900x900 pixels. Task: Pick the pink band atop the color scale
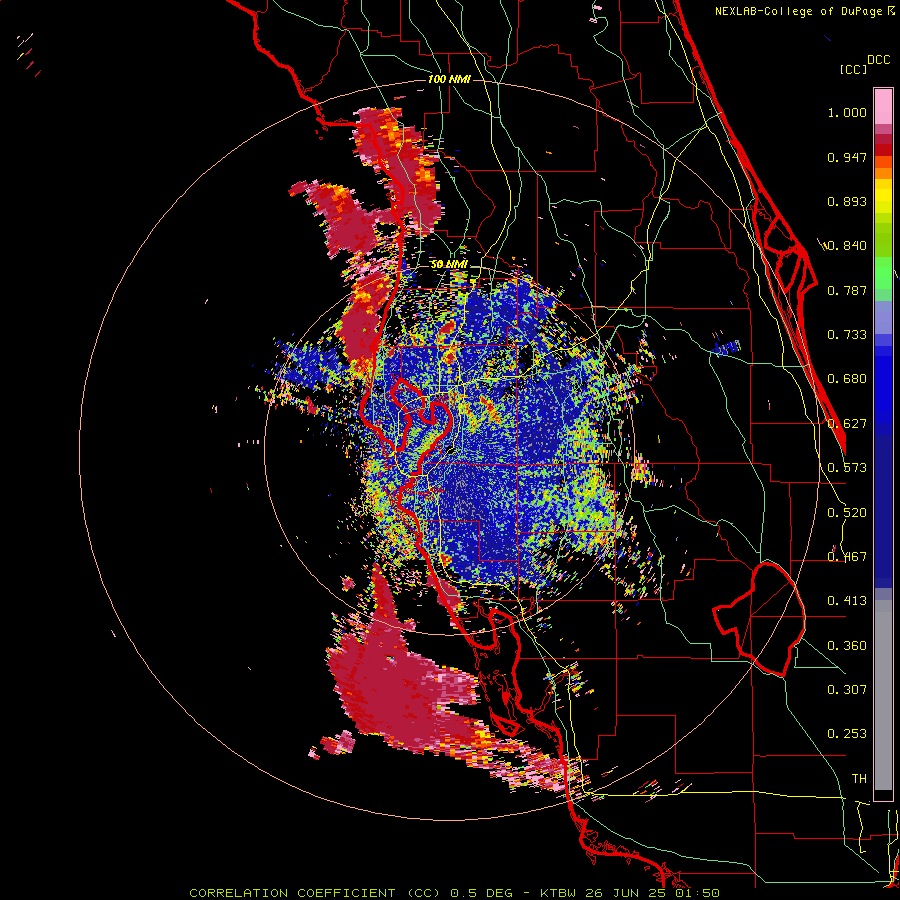(883, 106)
